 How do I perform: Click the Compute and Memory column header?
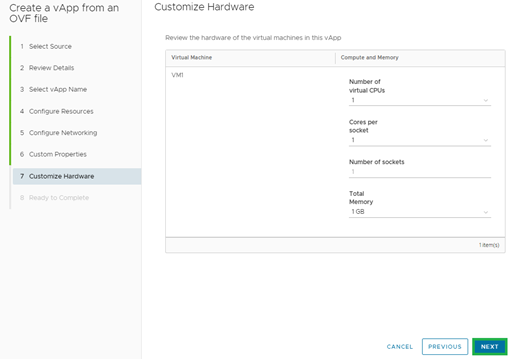(x=369, y=58)
